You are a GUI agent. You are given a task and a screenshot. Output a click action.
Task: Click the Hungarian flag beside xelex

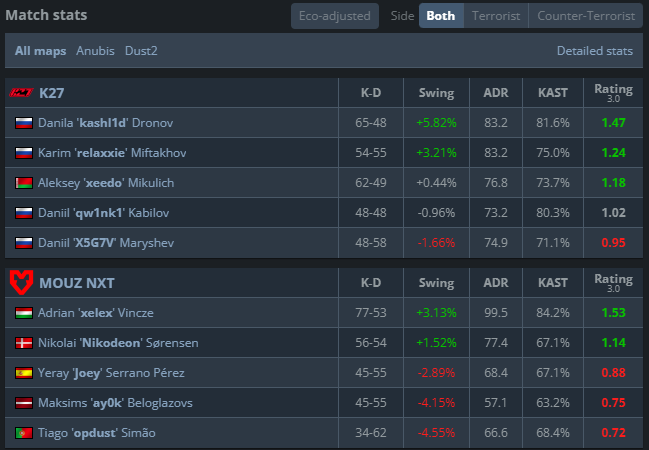click(x=24, y=313)
